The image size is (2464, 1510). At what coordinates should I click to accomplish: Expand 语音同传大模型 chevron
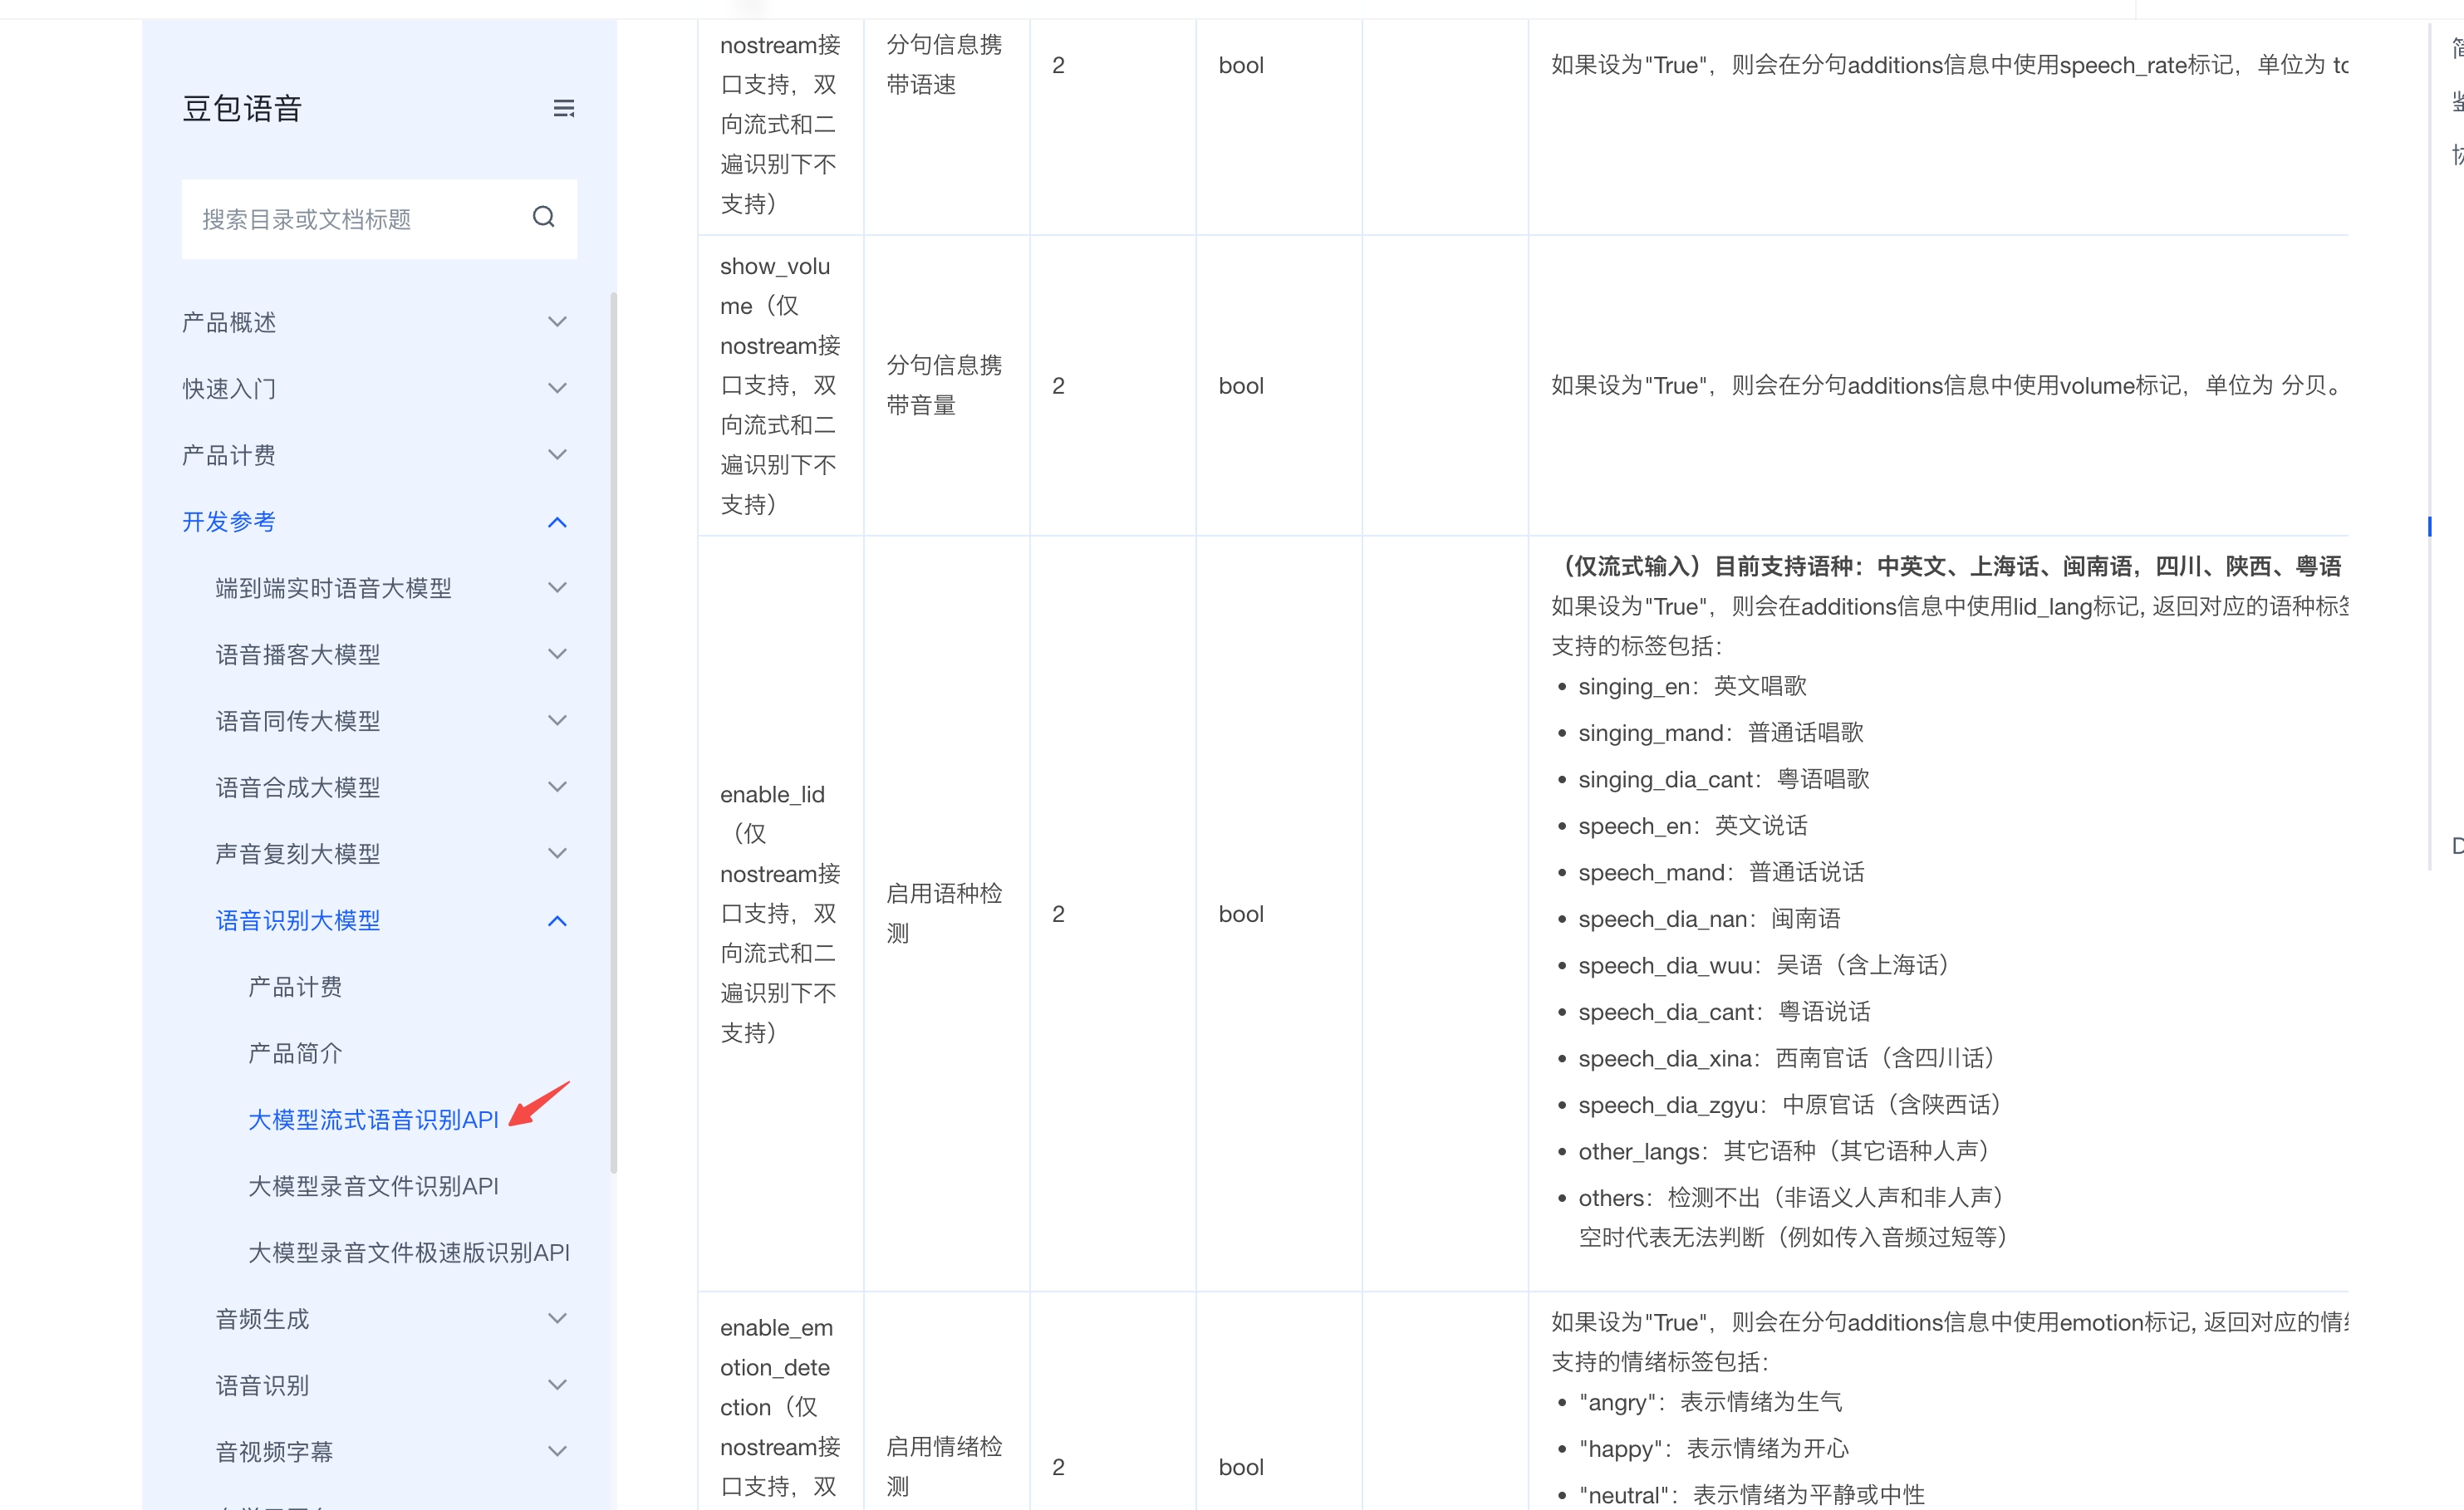click(558, 721)
